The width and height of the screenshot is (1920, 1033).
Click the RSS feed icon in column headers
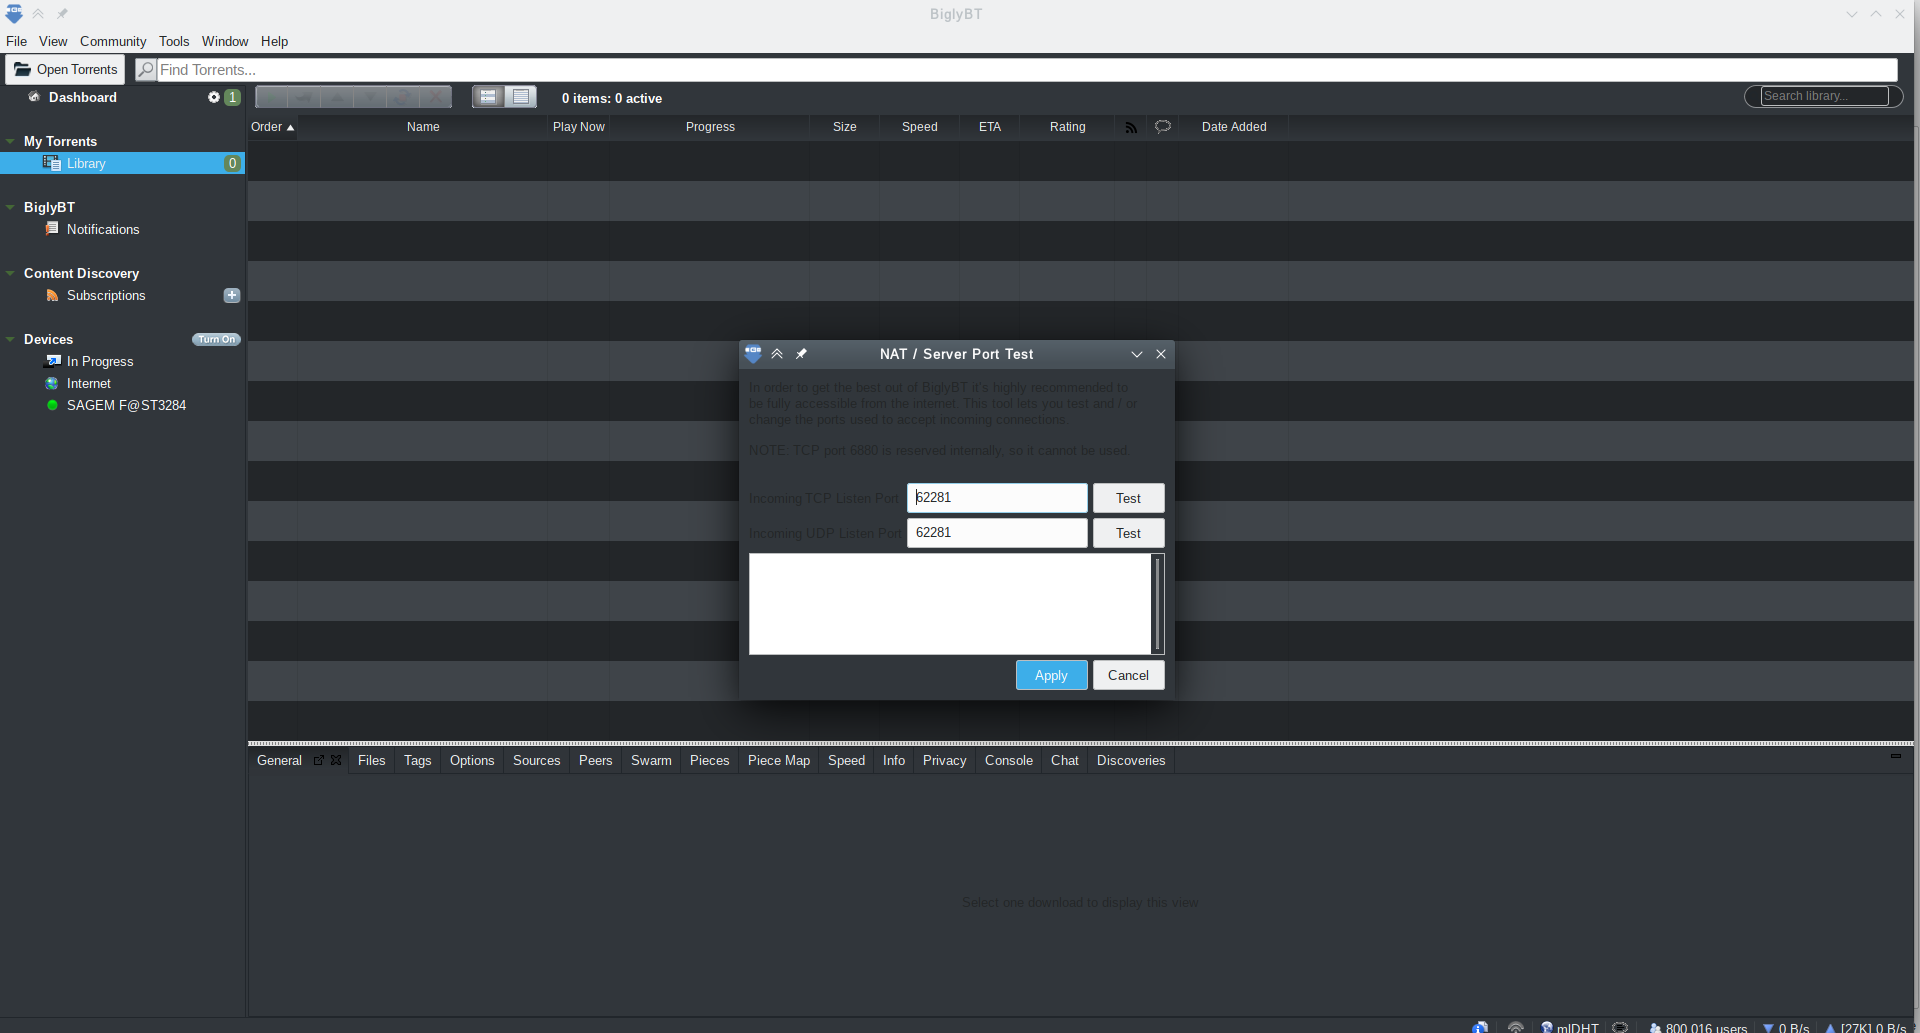click(1131, 126)
